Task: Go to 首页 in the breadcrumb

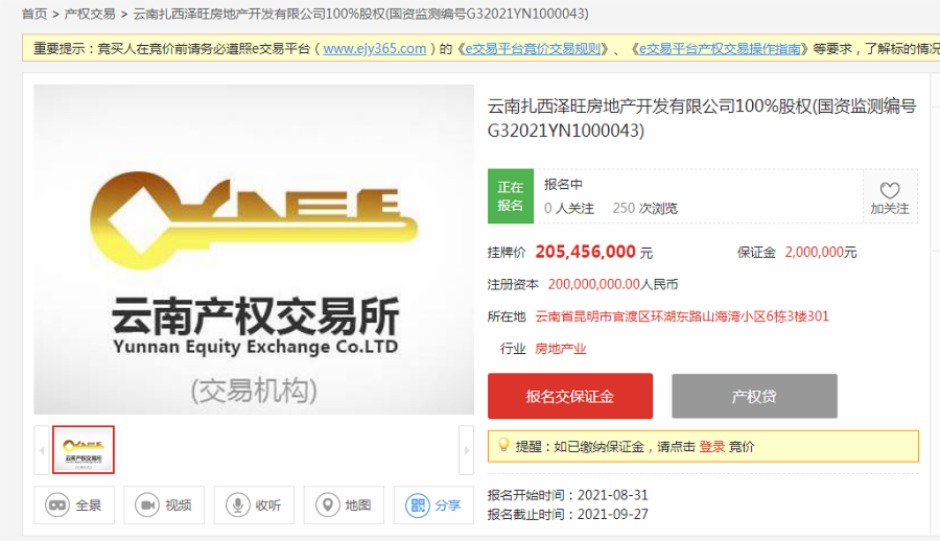Action: coord(34,14)
